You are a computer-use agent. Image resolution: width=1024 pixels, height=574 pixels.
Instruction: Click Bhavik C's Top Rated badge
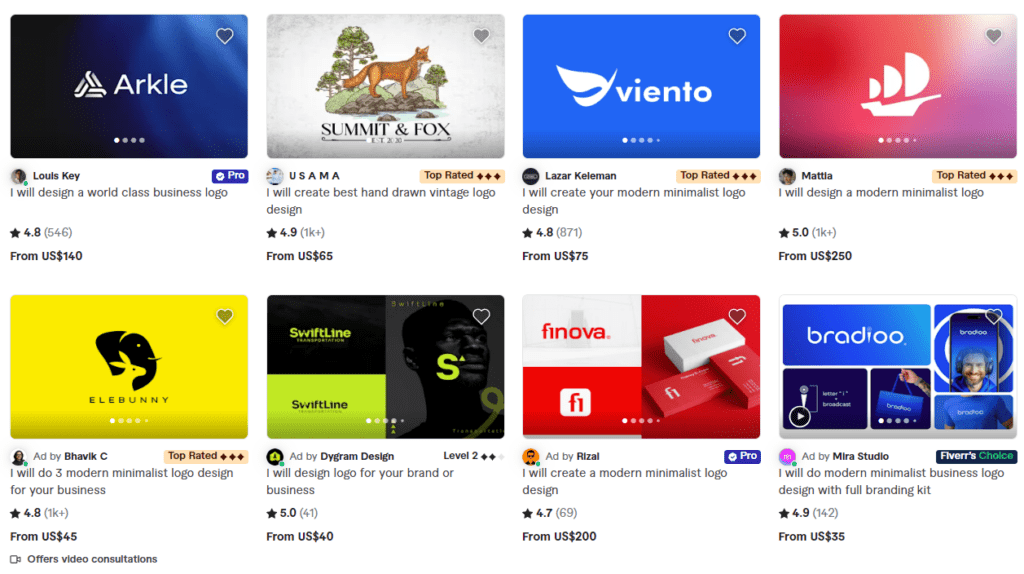pos(206,456)
